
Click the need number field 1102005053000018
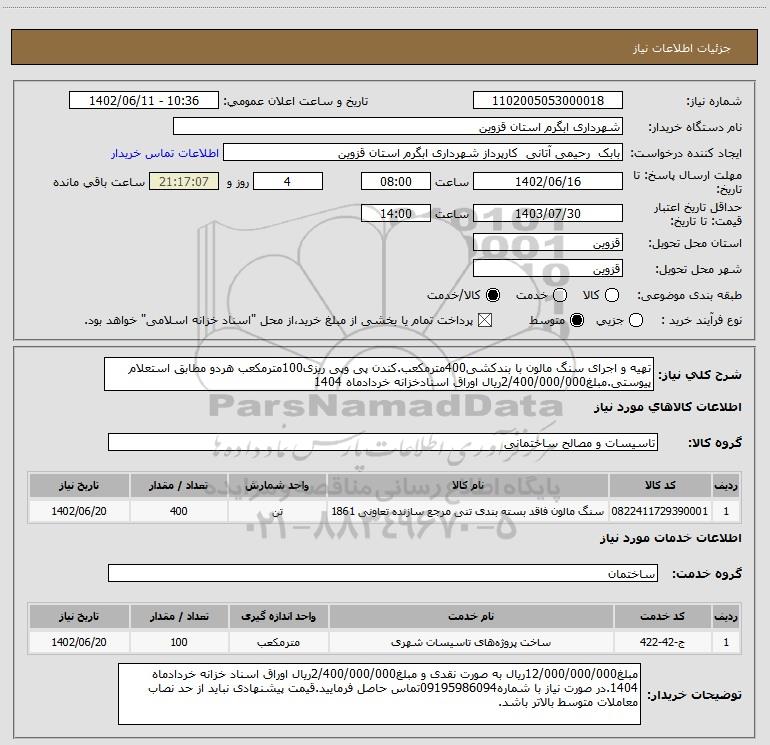pyautogui.click(x=548, y=101)
